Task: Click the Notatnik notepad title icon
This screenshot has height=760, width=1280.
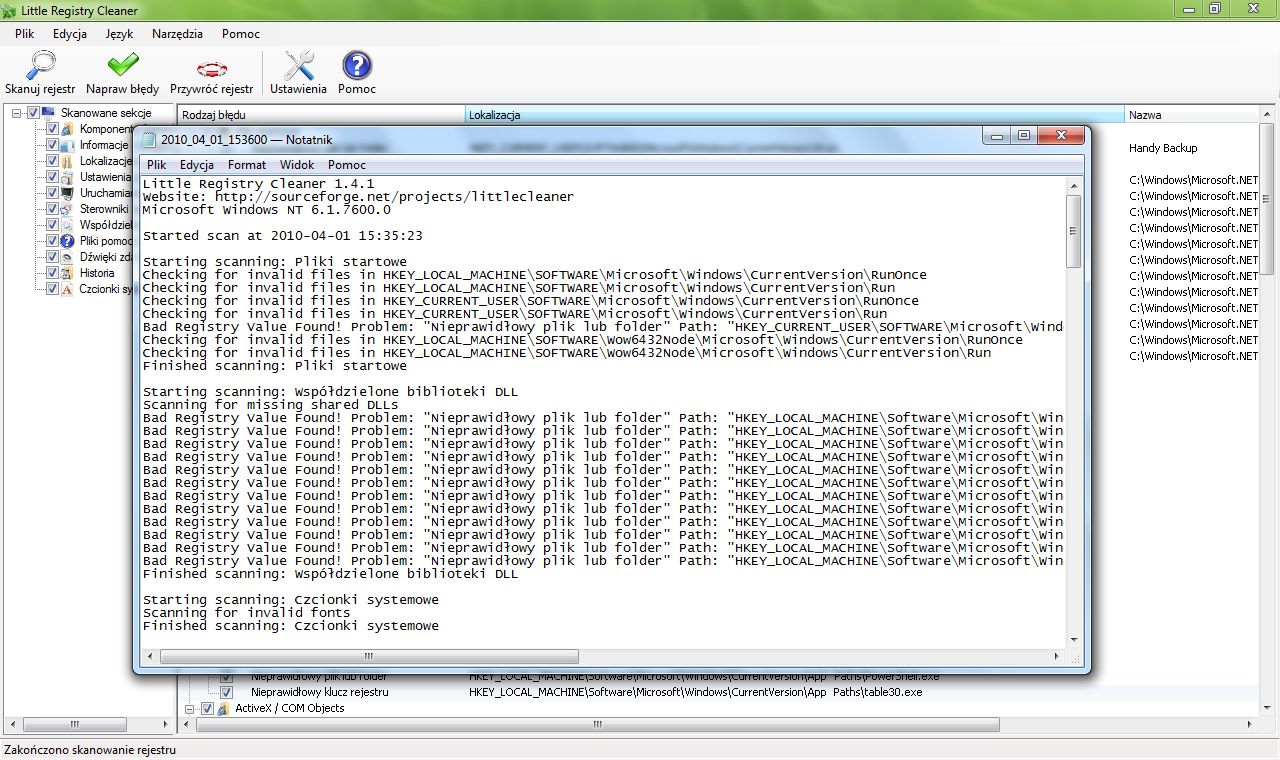Action: click(x=149, y=140)
